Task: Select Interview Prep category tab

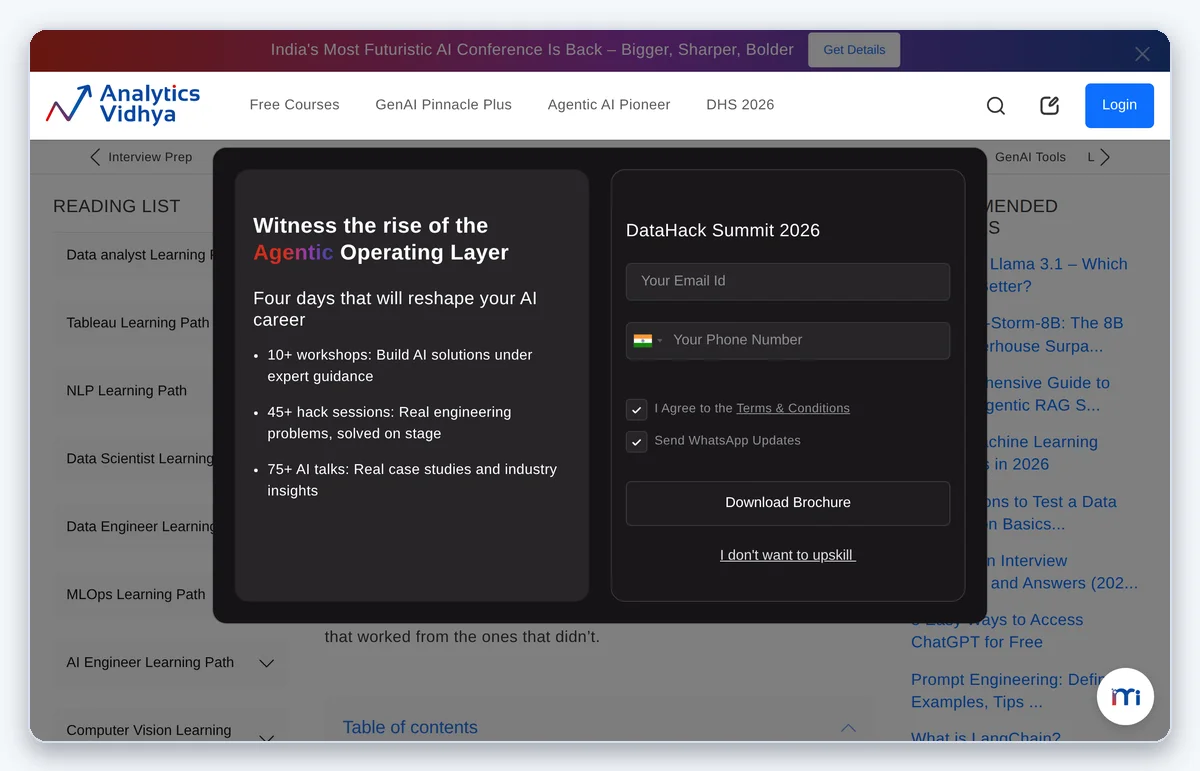Action: pos(150,157)
